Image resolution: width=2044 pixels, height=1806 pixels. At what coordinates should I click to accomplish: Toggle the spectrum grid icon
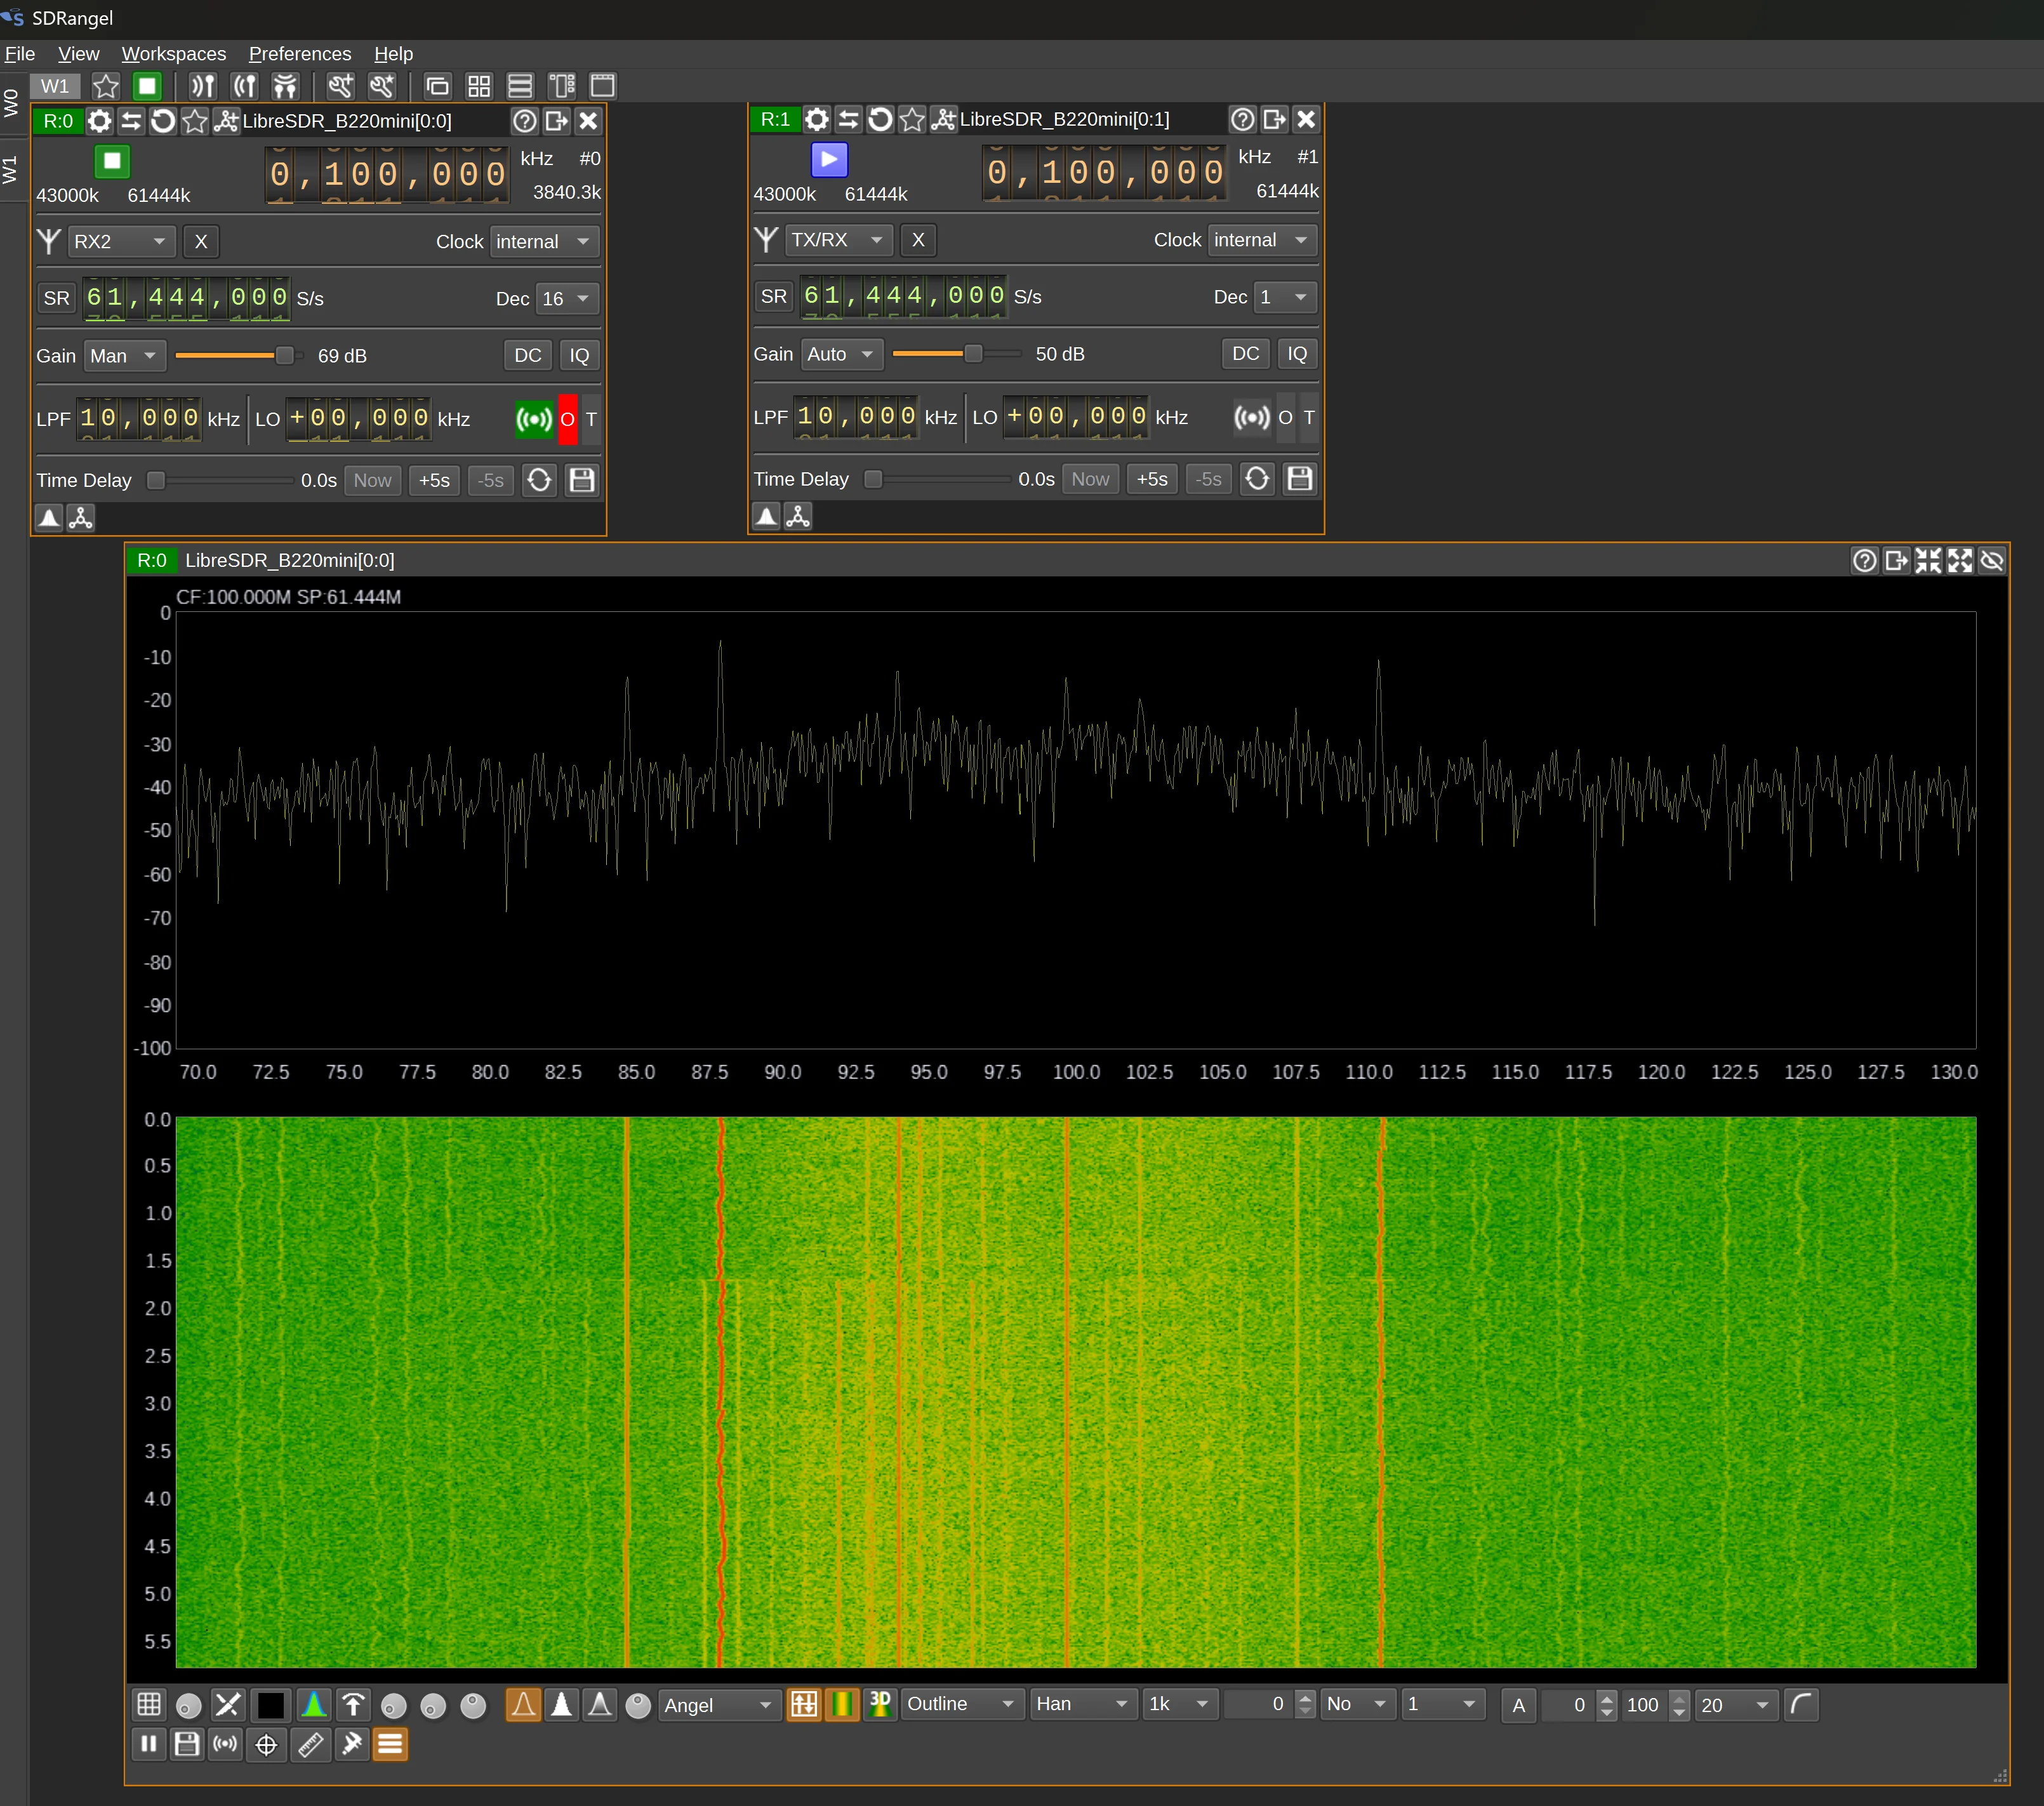click(x=149, y=1704)
